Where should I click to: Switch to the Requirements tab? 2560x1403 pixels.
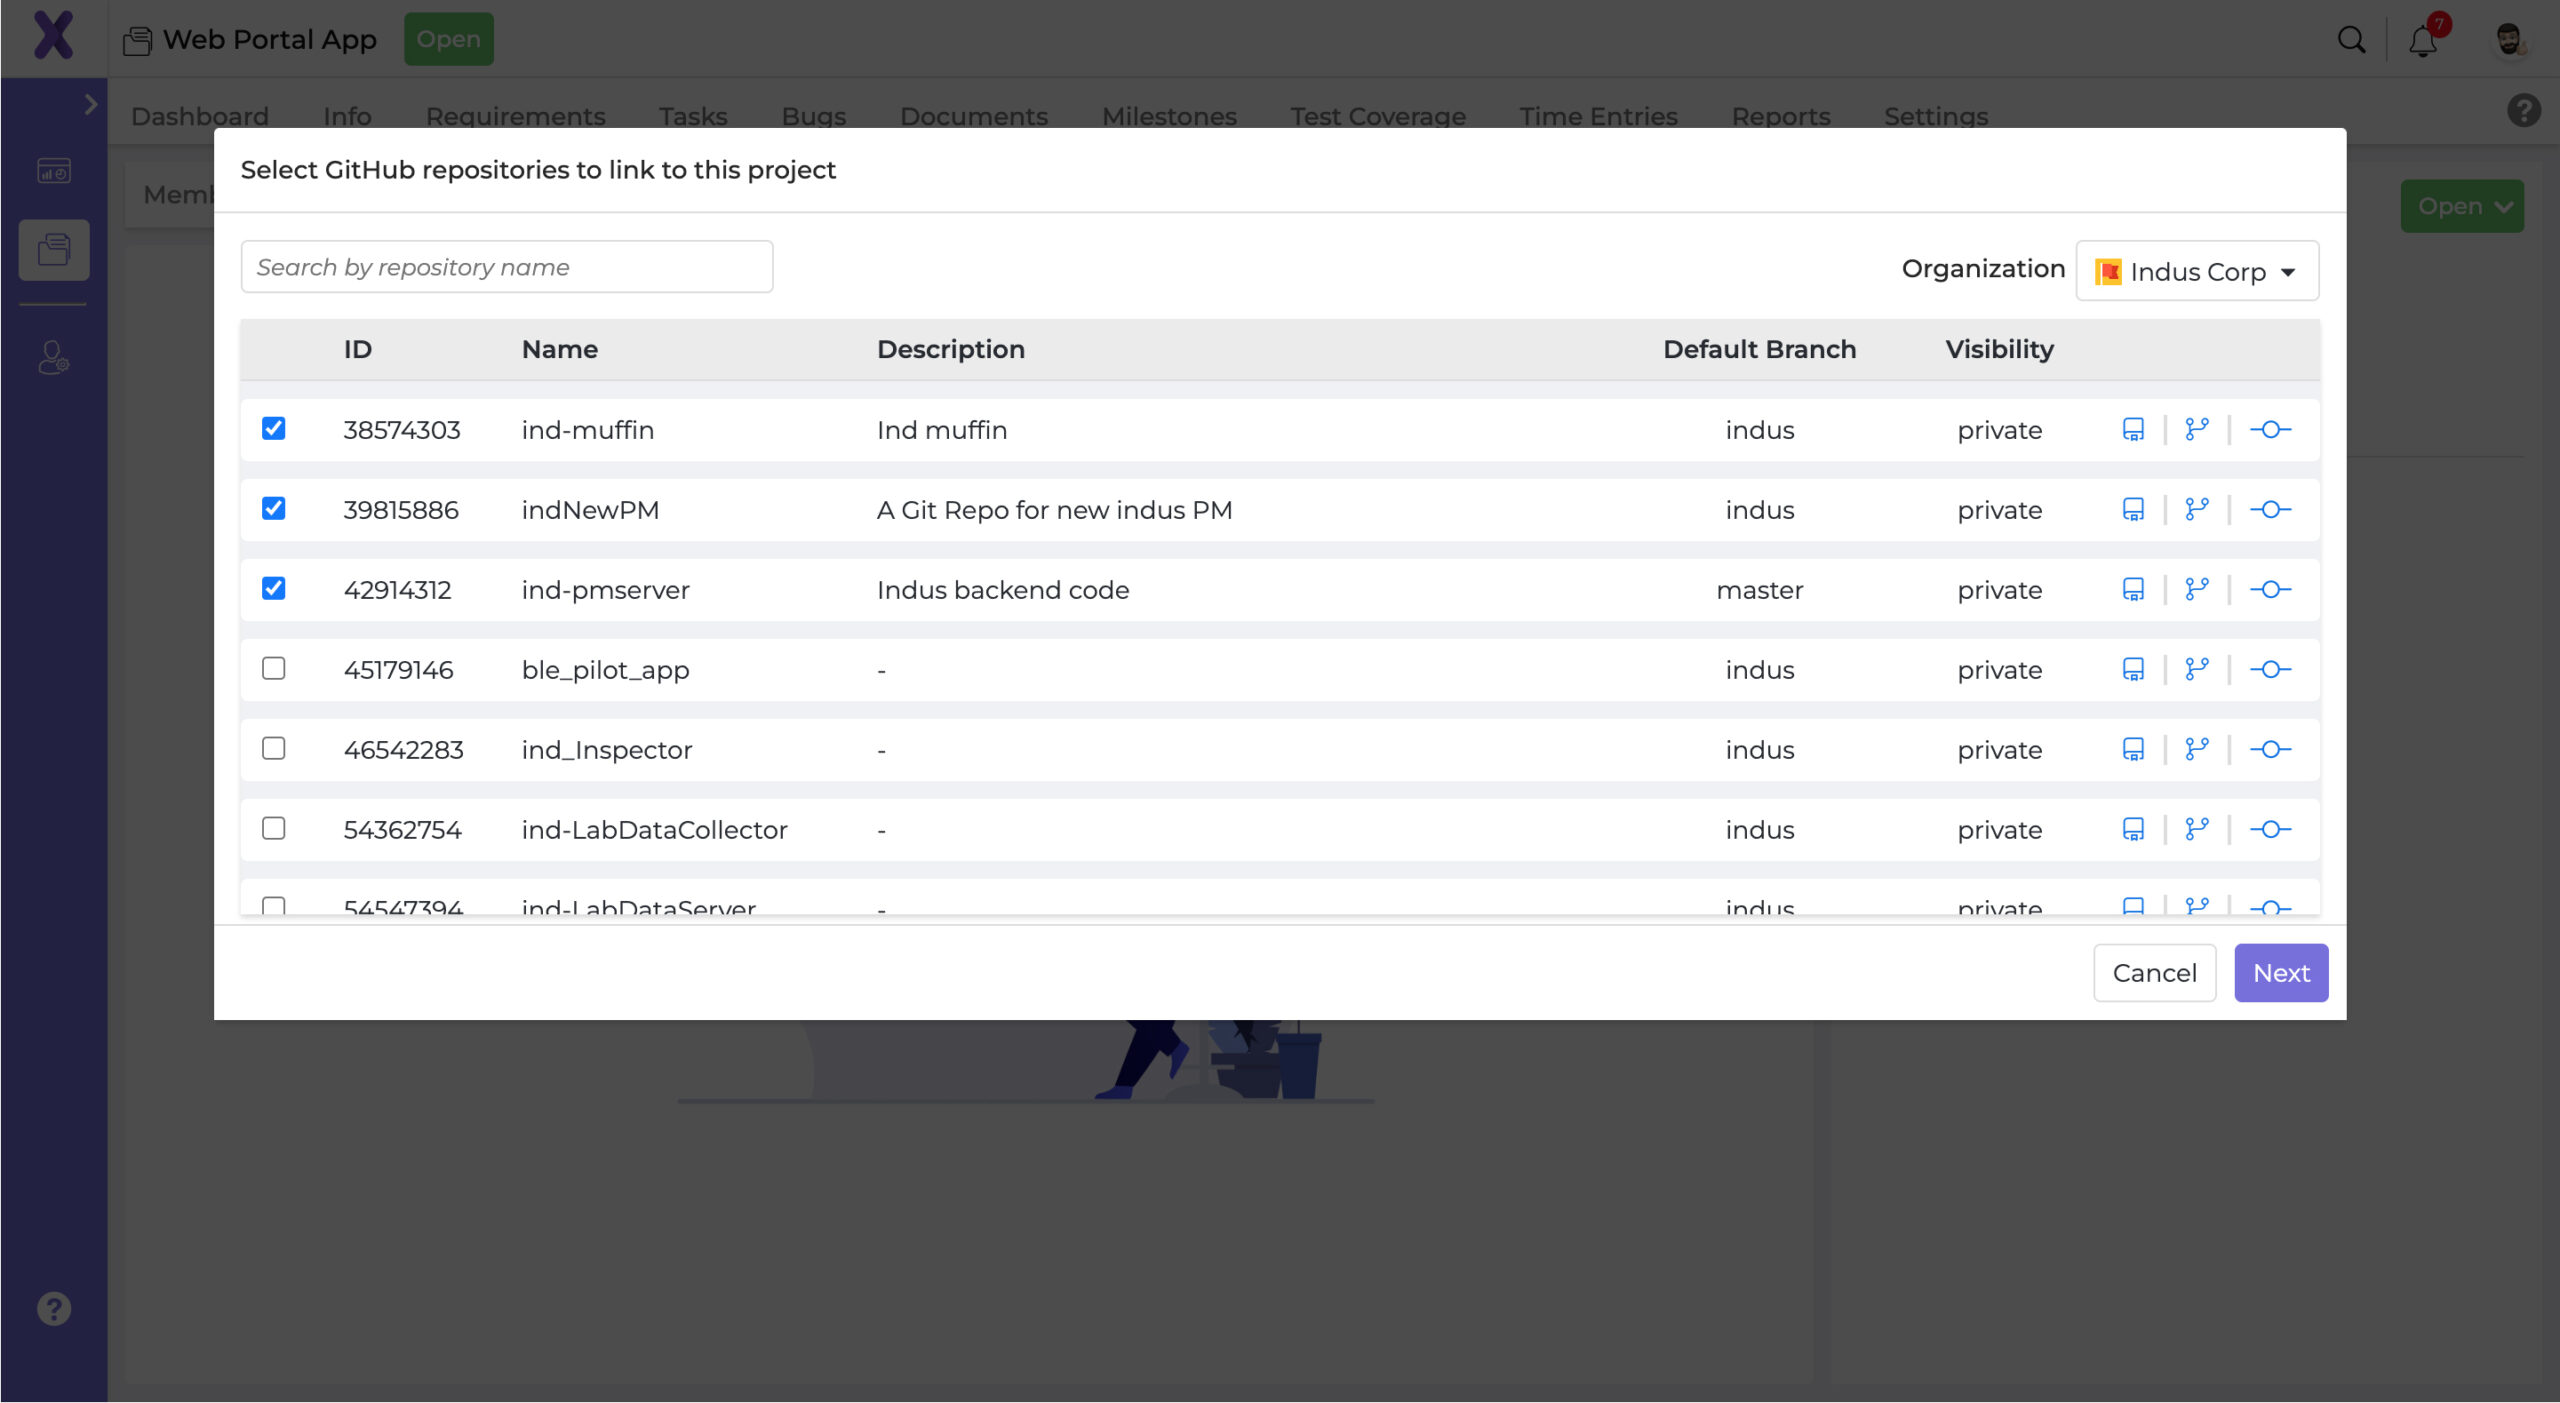click(x=515, y=116)
